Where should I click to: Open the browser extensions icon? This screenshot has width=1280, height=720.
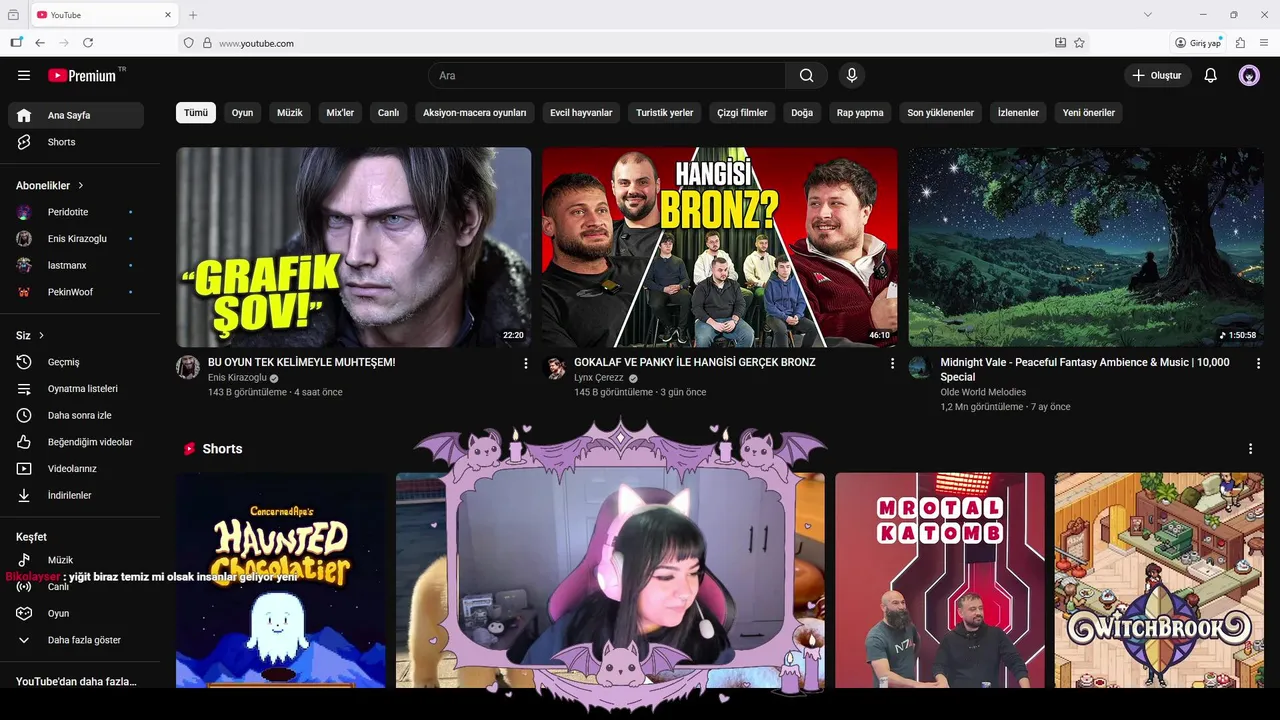(x=1240, y=43)
